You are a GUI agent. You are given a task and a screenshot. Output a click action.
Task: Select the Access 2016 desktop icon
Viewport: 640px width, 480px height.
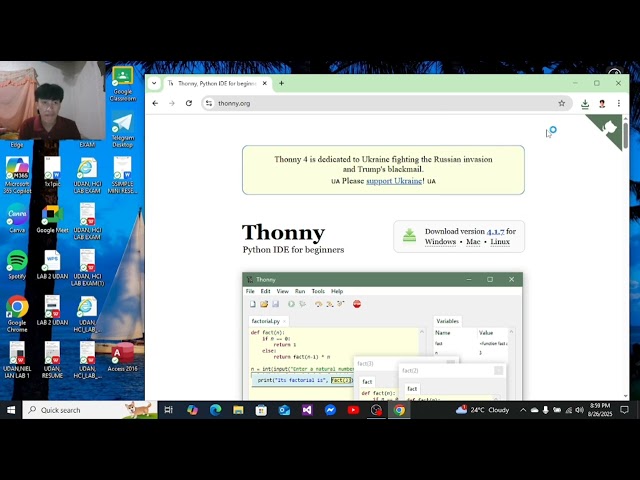[122, 357]
